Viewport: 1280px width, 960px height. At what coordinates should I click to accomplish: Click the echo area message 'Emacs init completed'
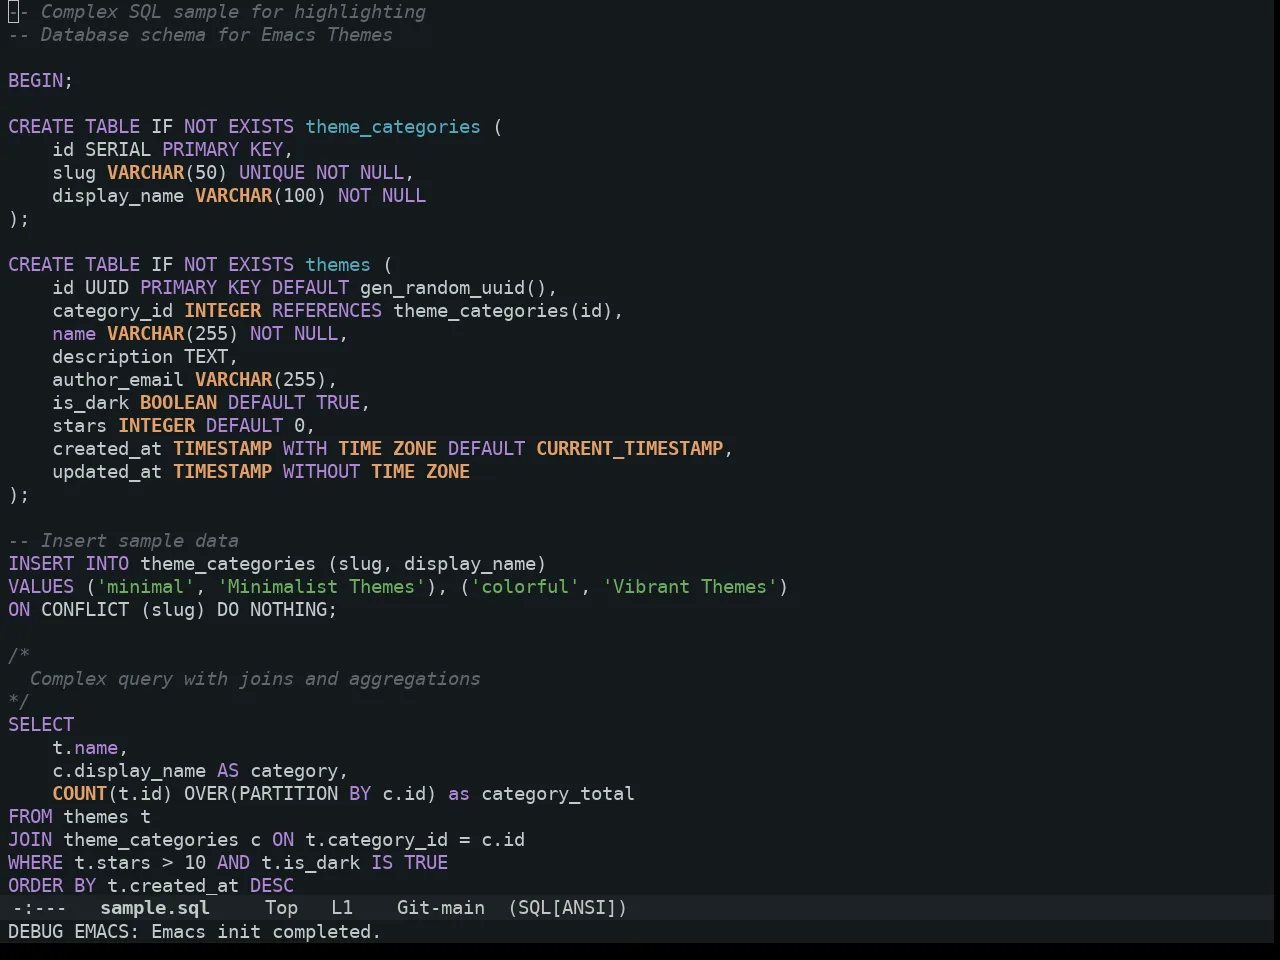[x=266, y=932]
